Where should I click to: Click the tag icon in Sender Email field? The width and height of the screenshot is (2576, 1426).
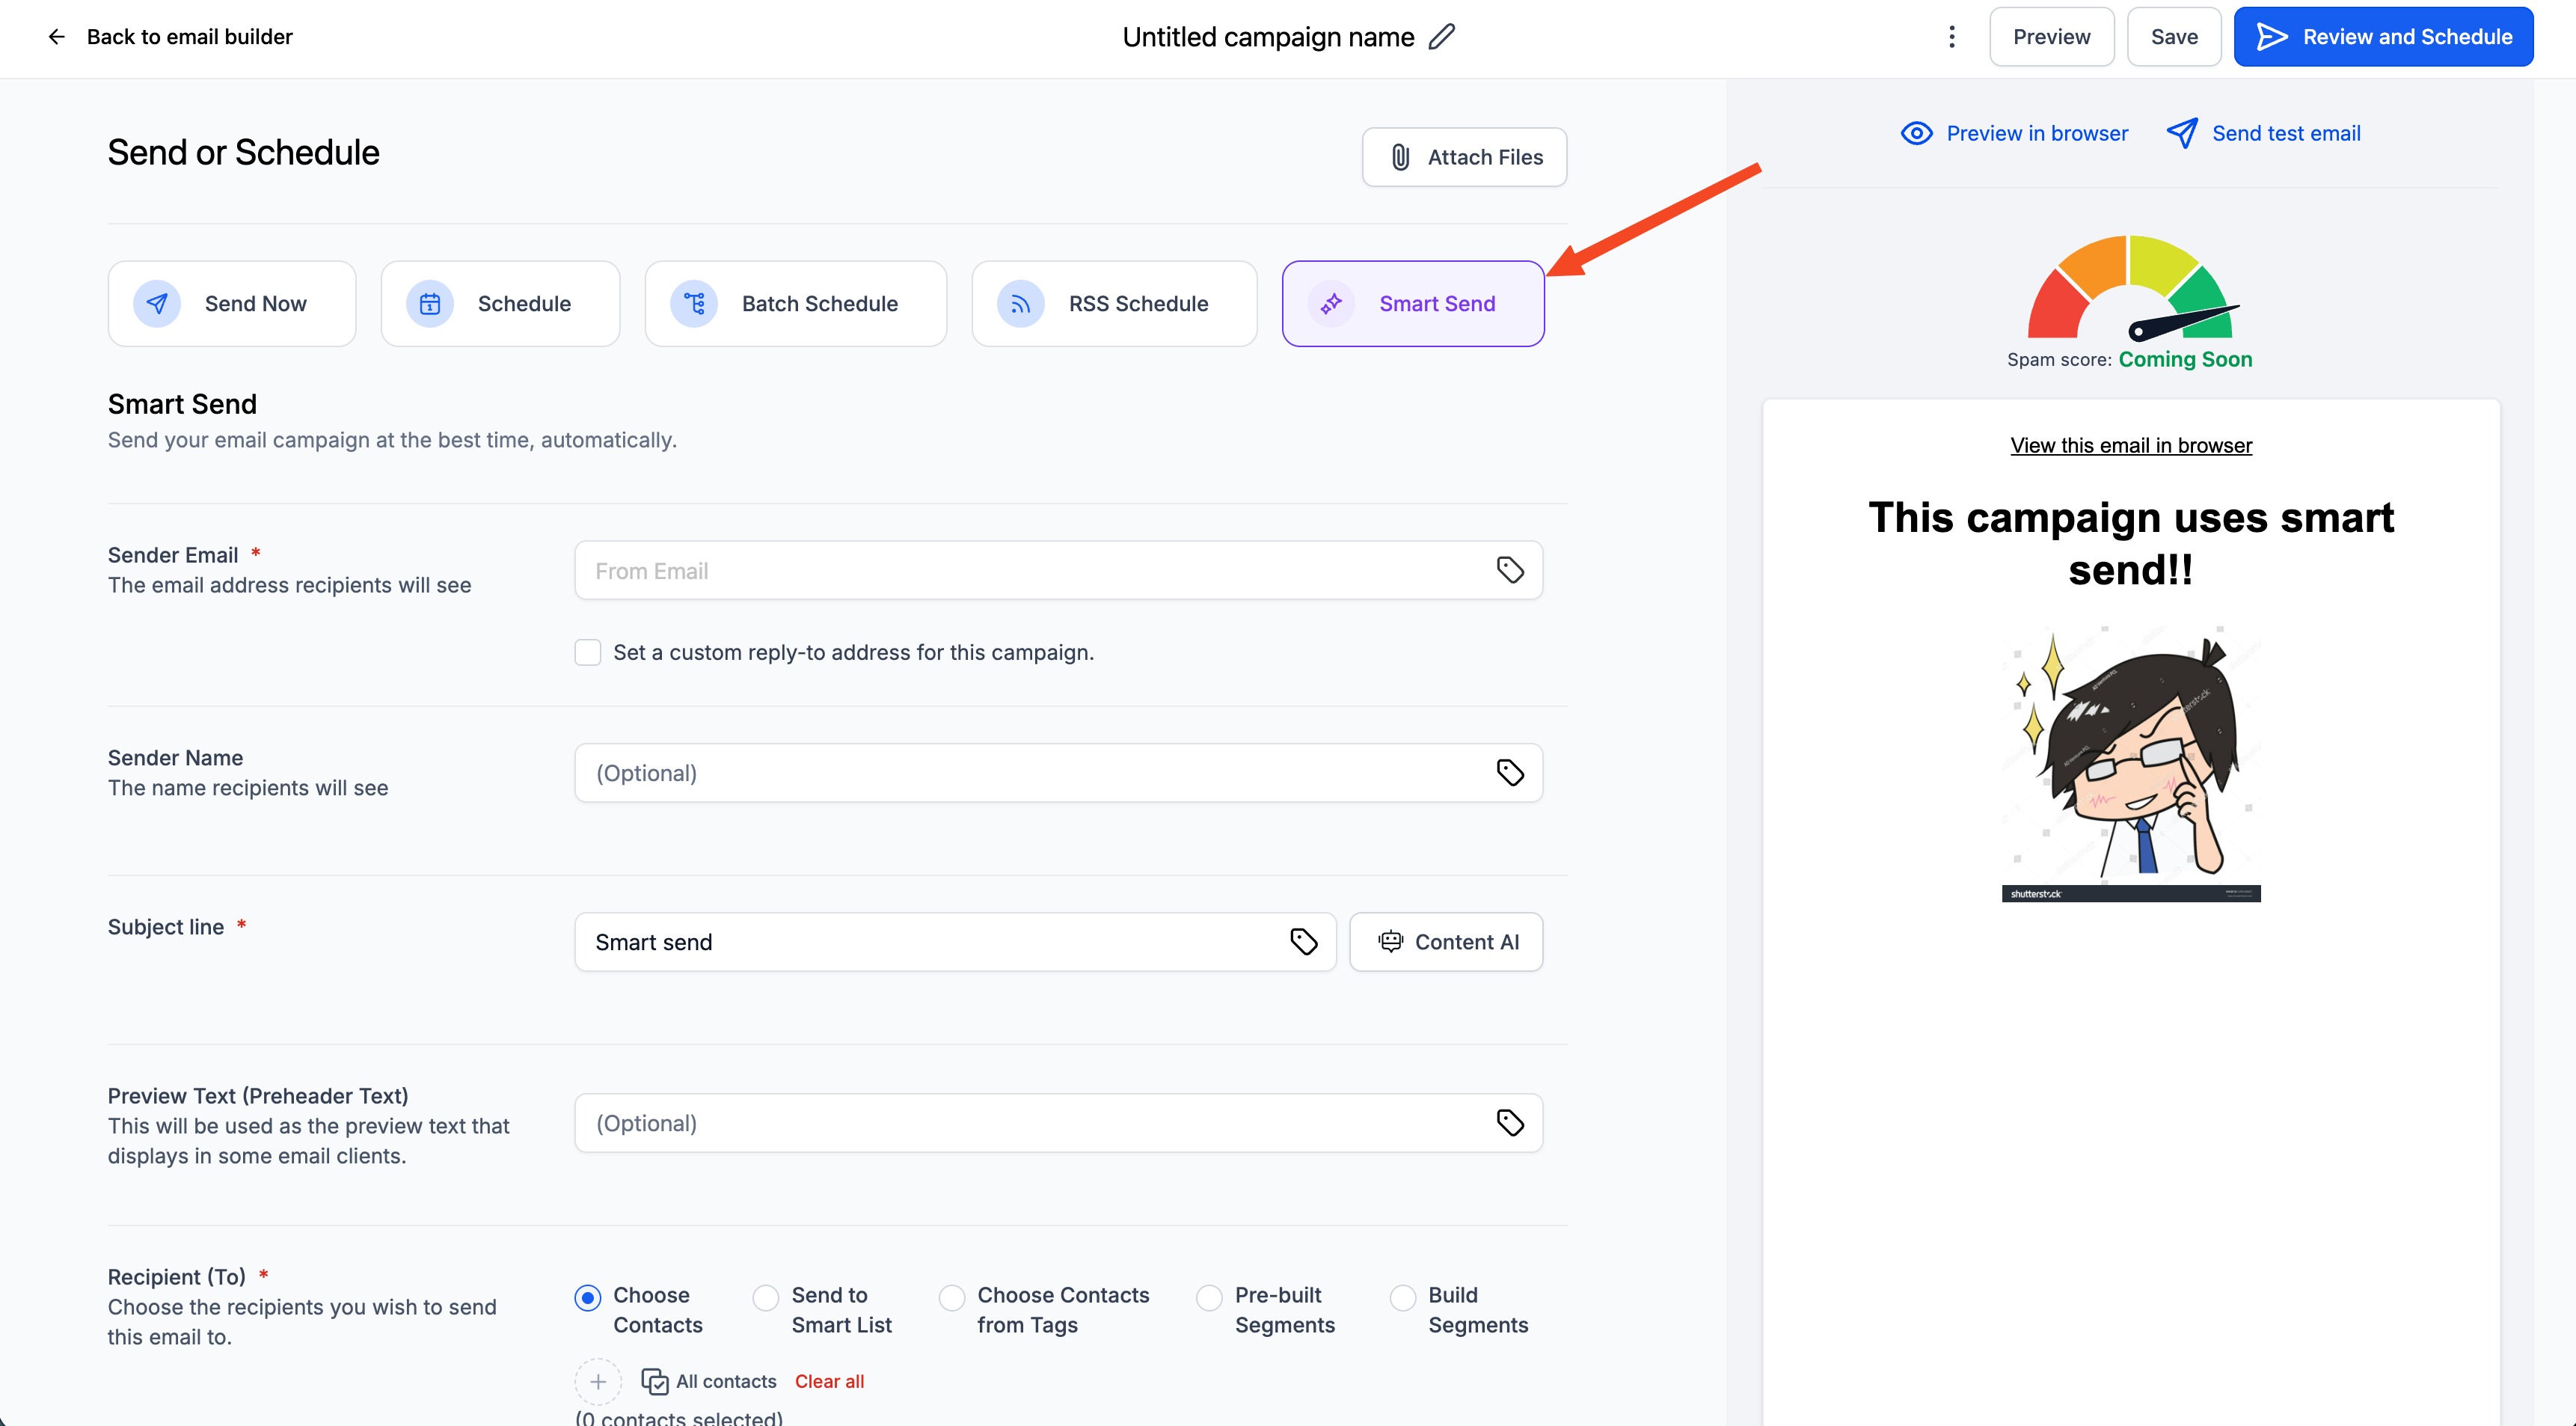point(1509,570)
